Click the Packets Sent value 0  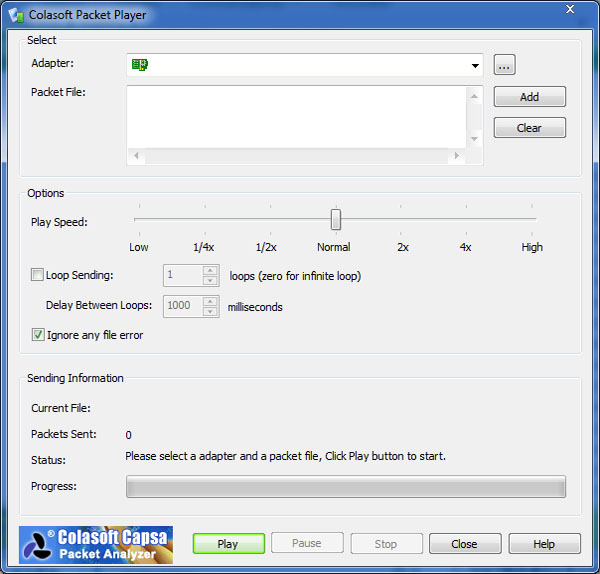point(129,435)
